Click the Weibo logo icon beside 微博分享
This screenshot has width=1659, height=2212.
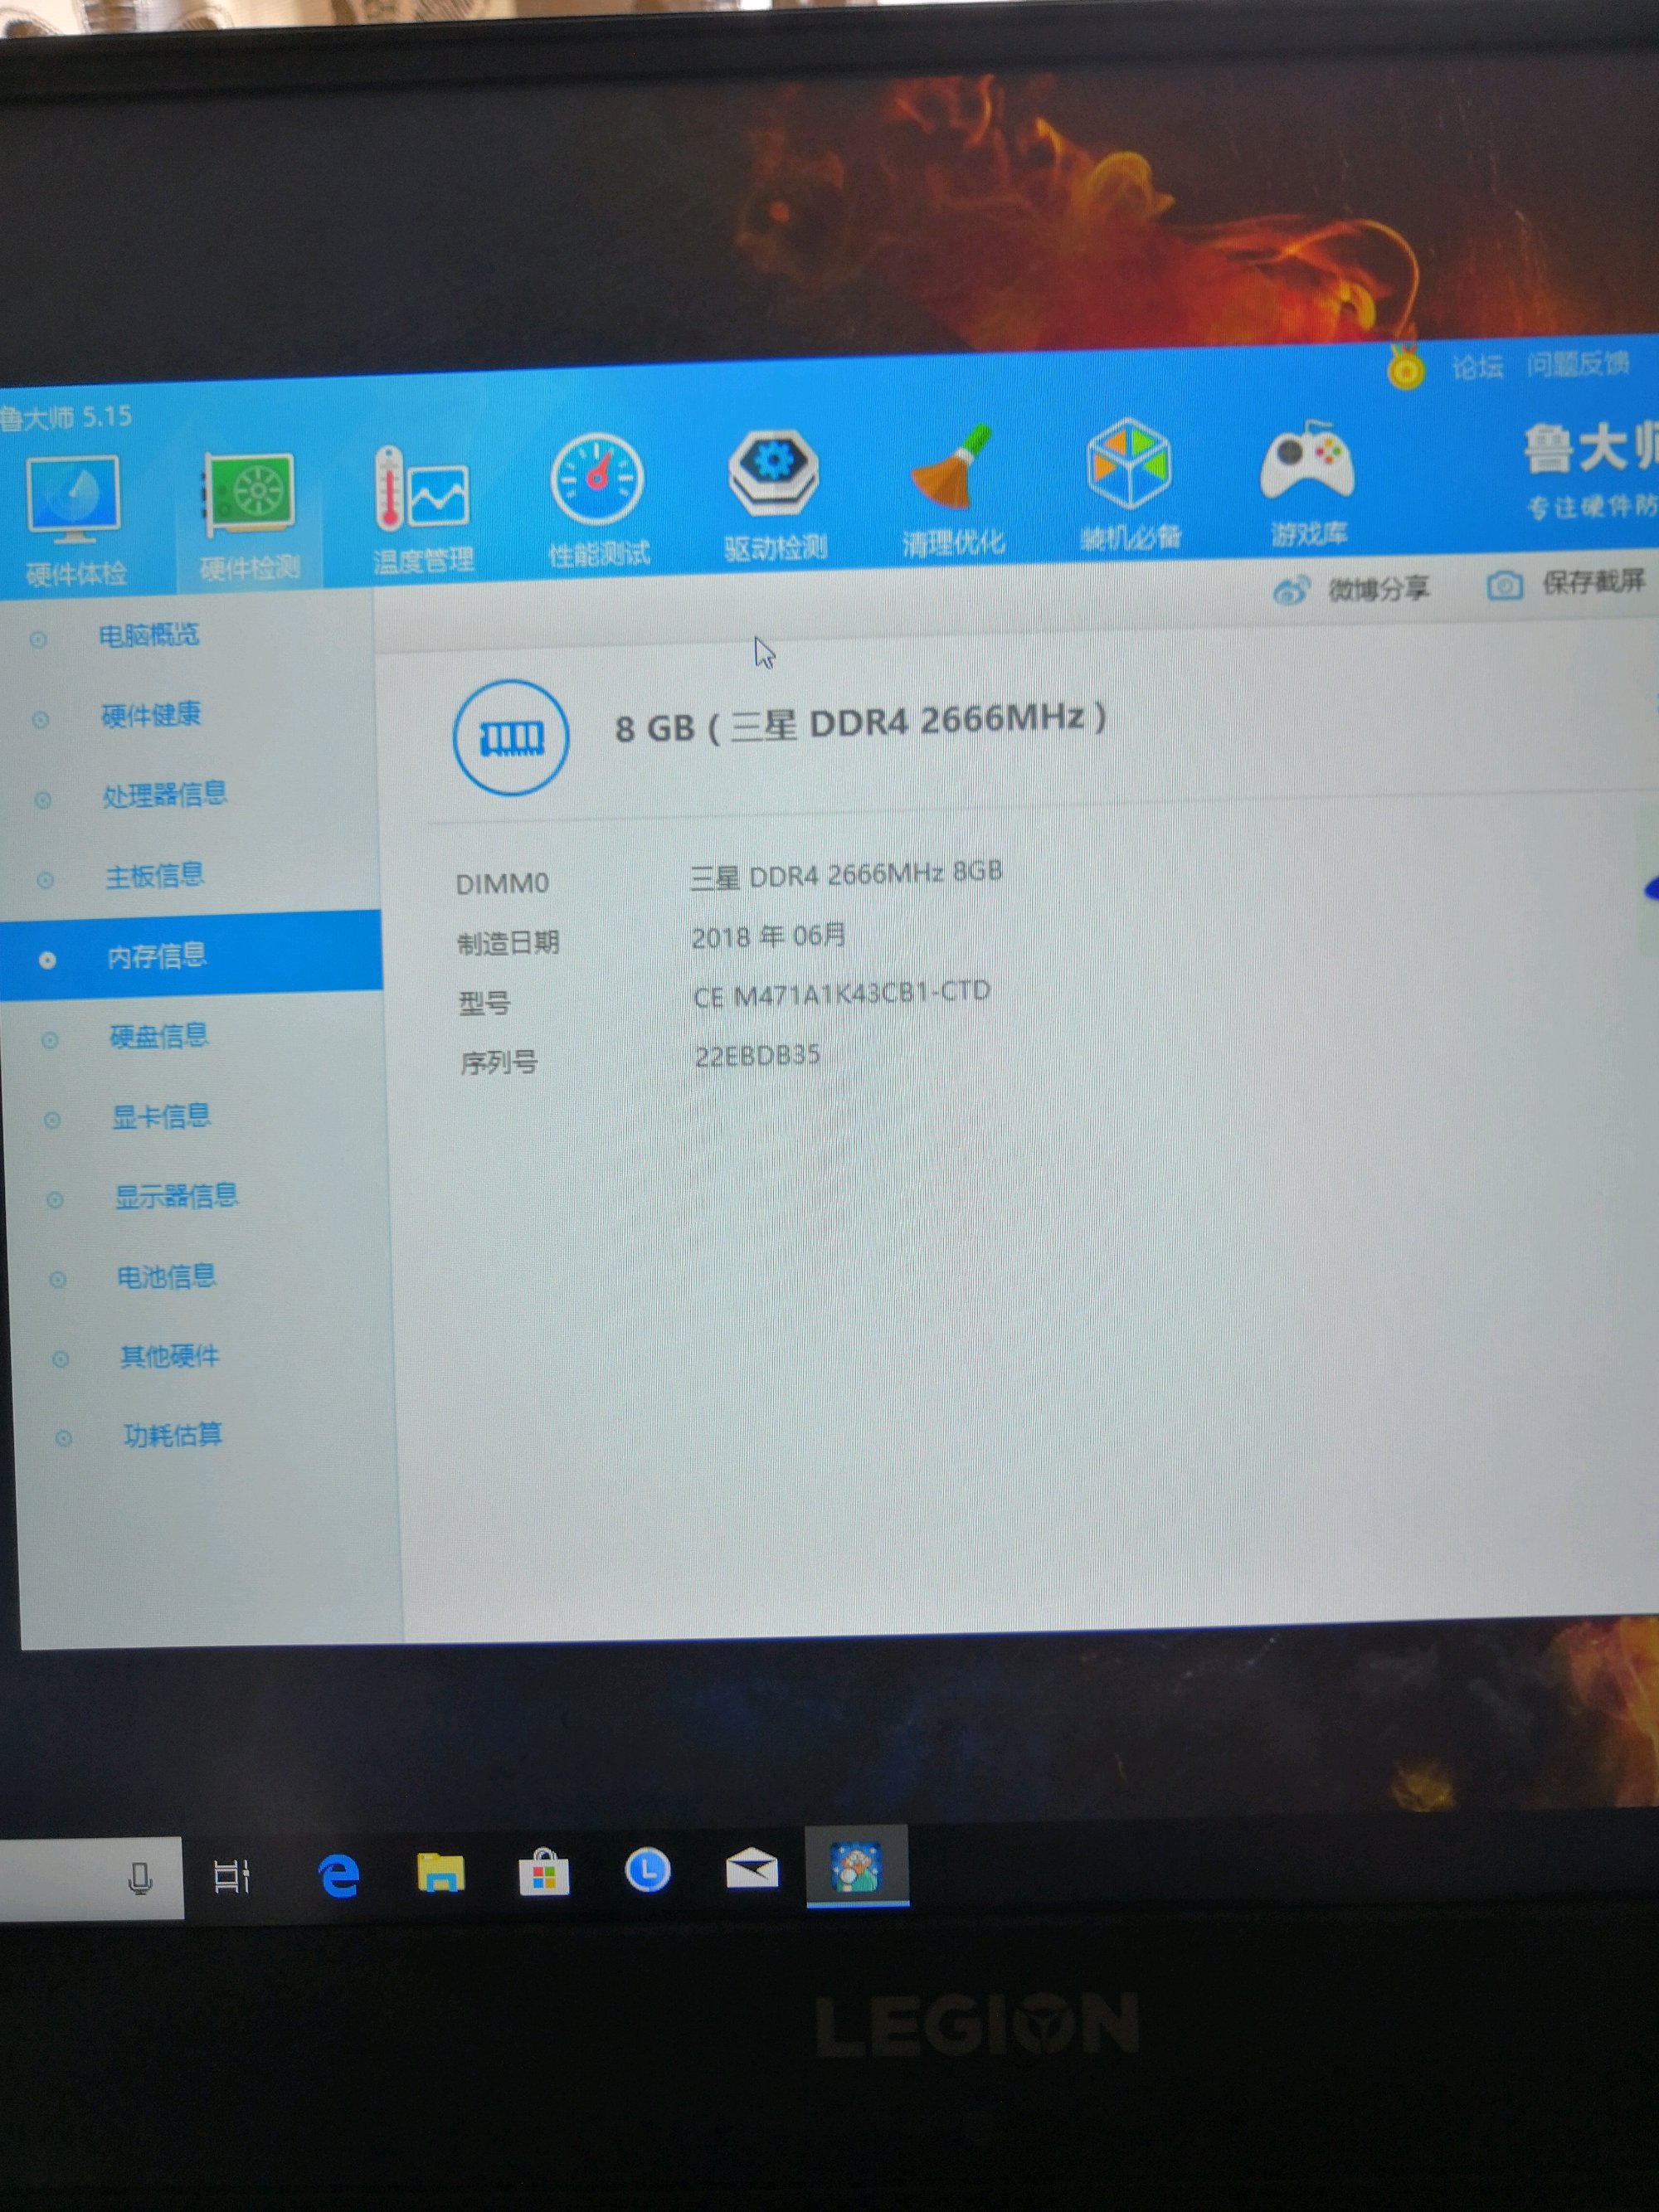point(1291,590)
